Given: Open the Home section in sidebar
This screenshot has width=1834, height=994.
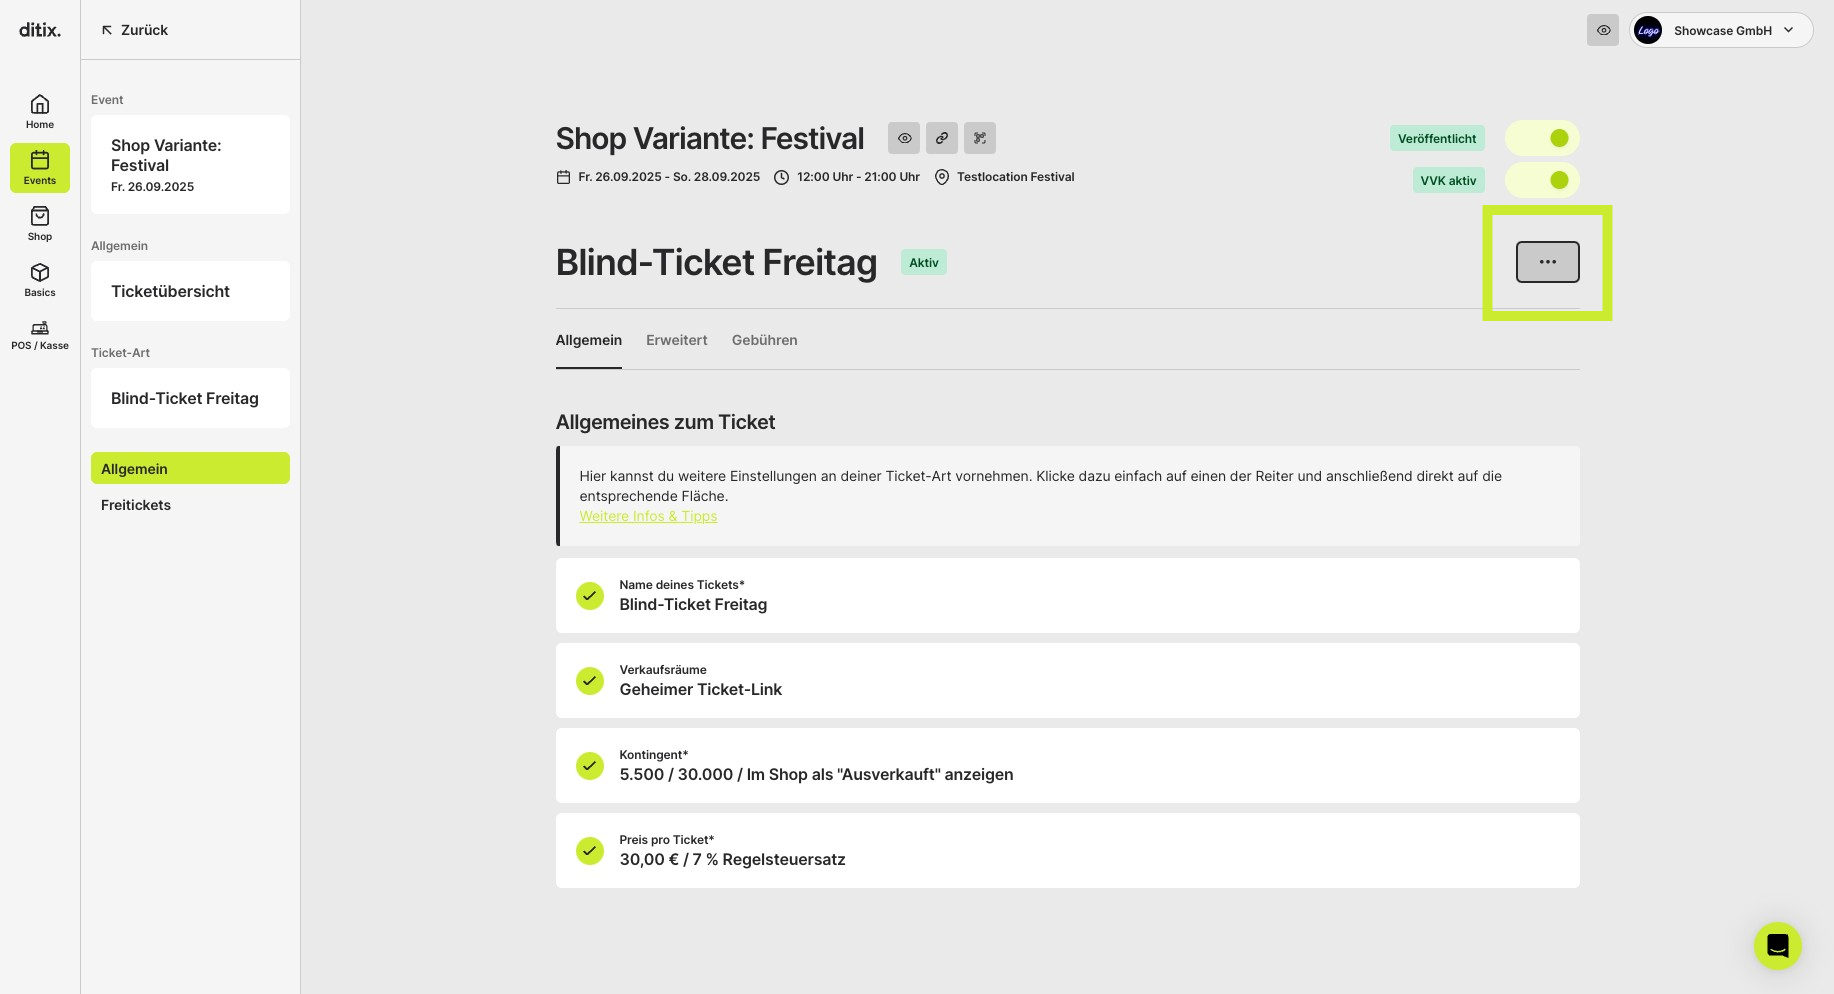Looking at the screenshot, I should (40, 111).
